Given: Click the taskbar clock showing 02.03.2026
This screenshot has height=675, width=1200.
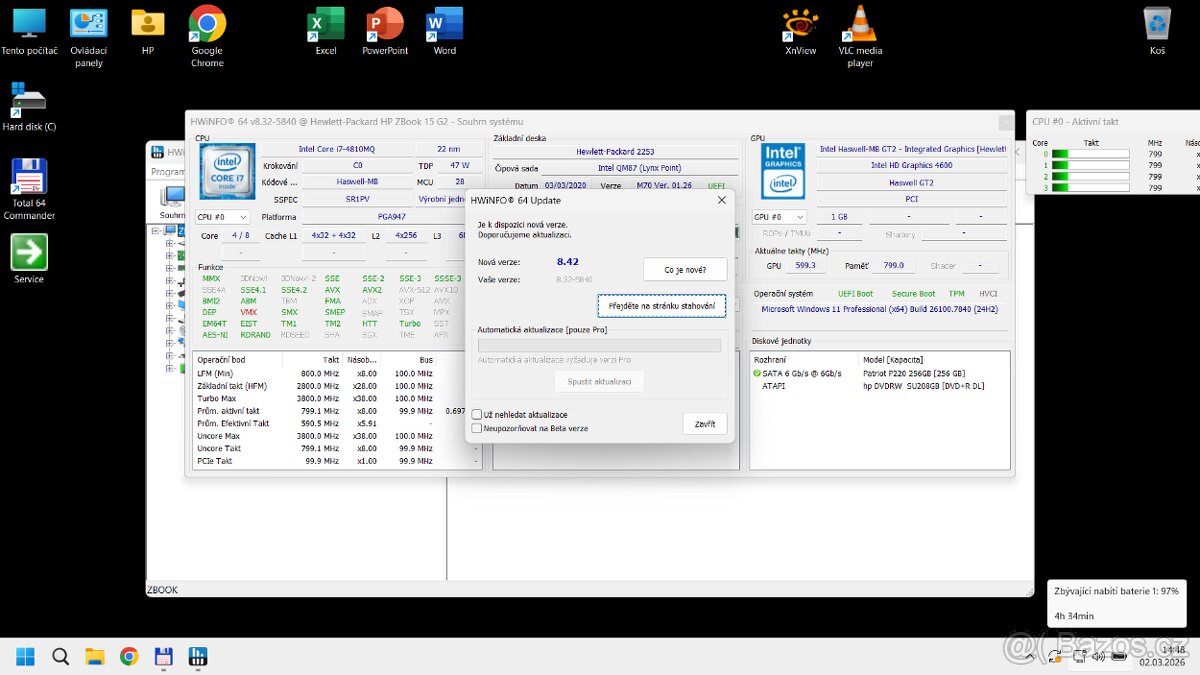Looking at the screenshot, I should click(1162, 656).
